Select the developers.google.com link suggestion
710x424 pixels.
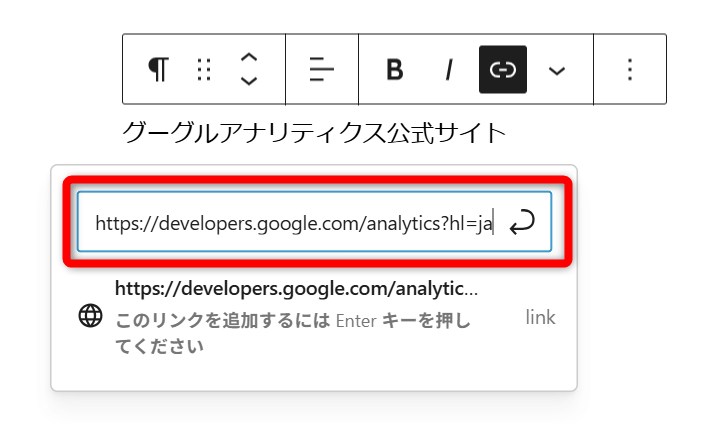pyautogui.click(x=314, y=317)
